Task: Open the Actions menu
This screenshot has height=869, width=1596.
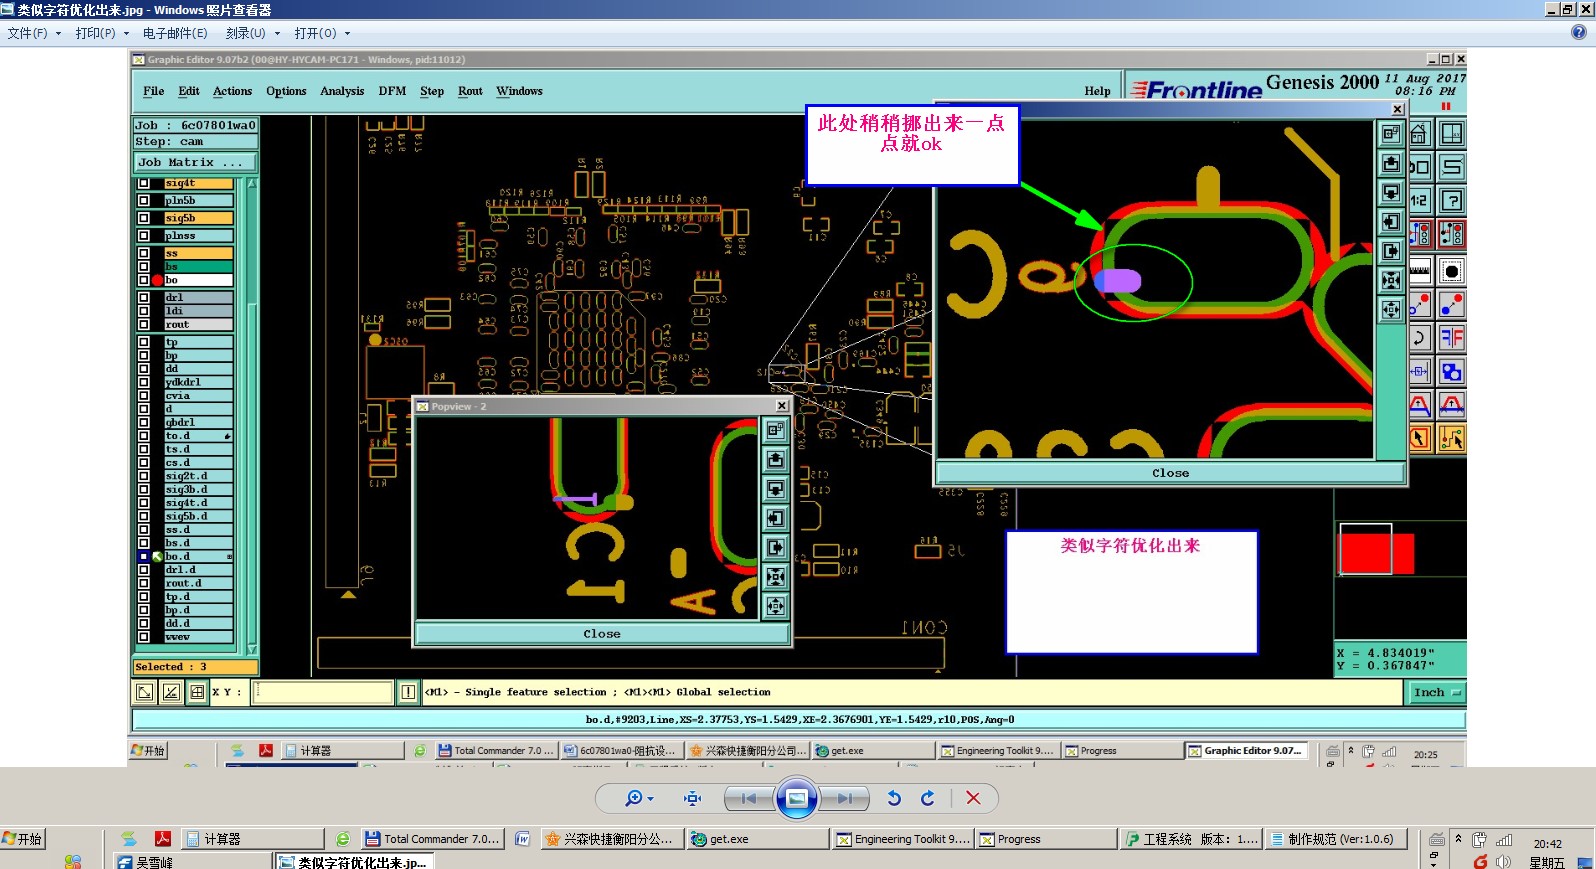Action: click(232, 91)
